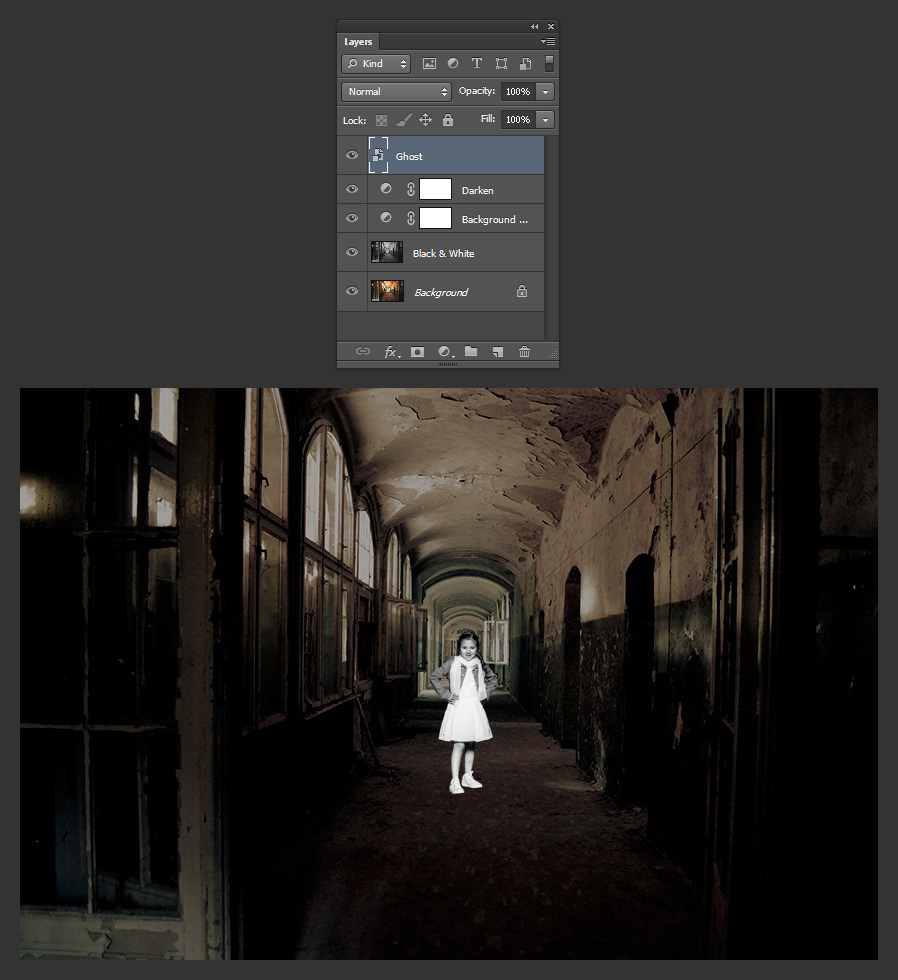Open the Fill slider arrow
Viewport: 898px width, 980px height.
pos(546,119)
